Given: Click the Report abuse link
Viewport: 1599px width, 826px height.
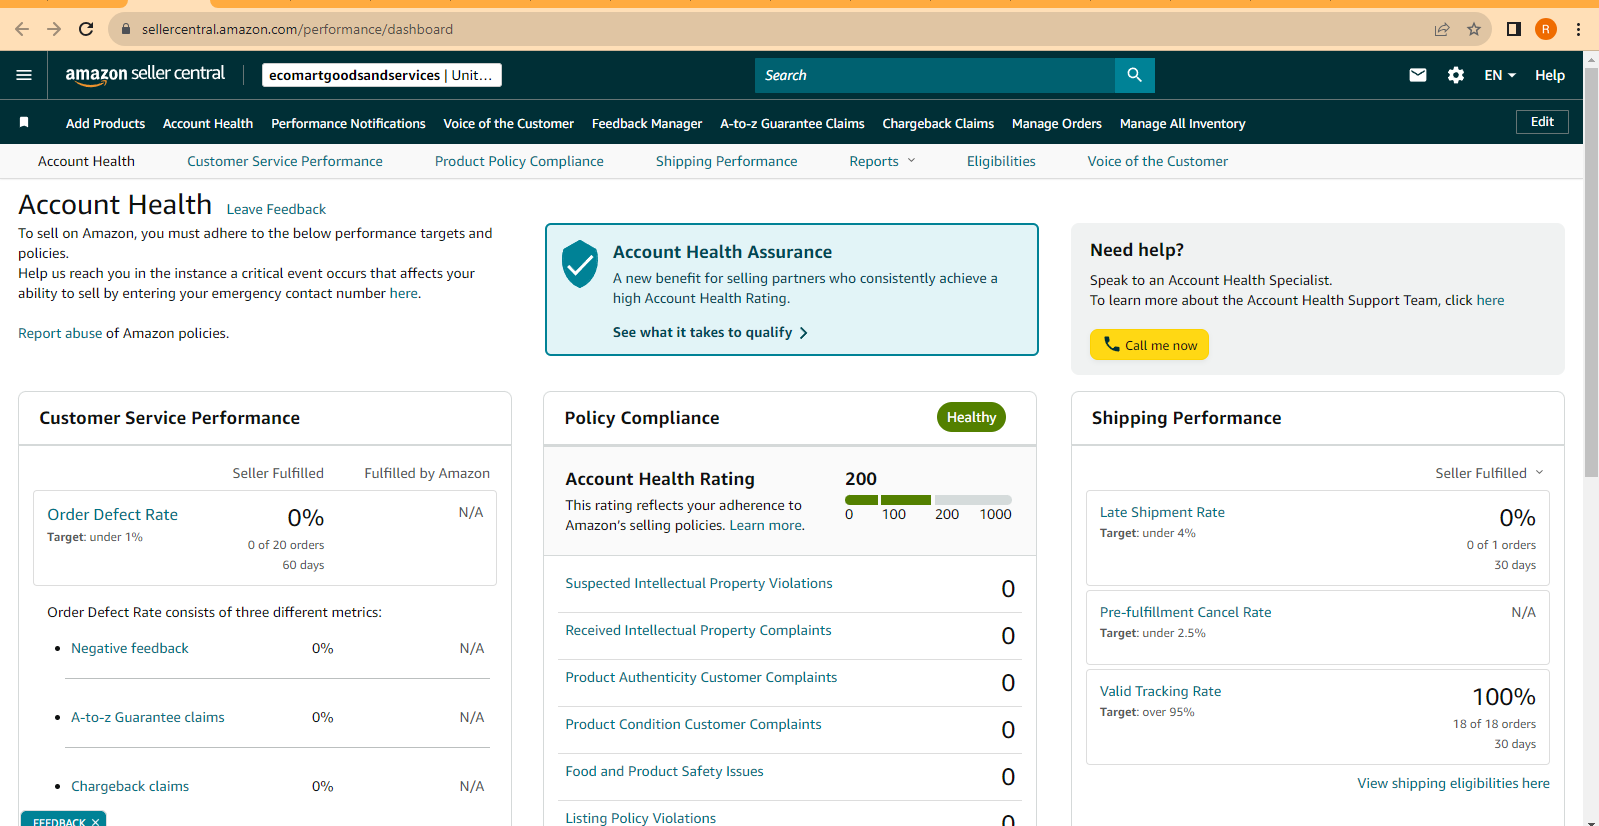Looking at the screenshot, I should point(60,333).
